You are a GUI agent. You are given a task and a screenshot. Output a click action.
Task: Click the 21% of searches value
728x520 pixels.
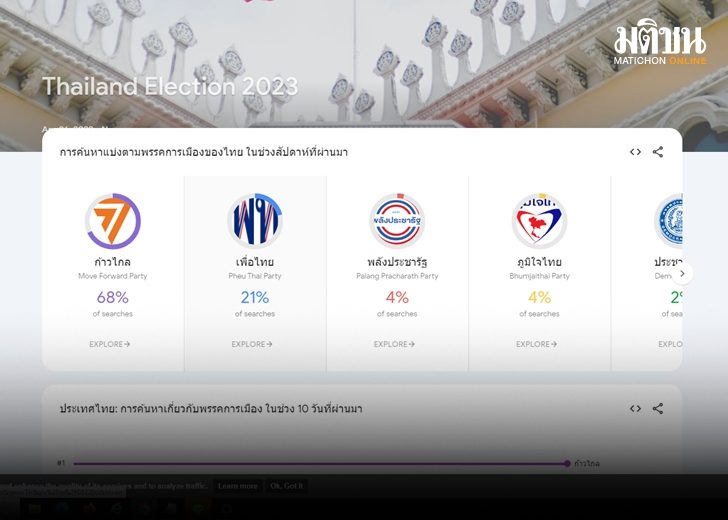[x=255, y=297]
